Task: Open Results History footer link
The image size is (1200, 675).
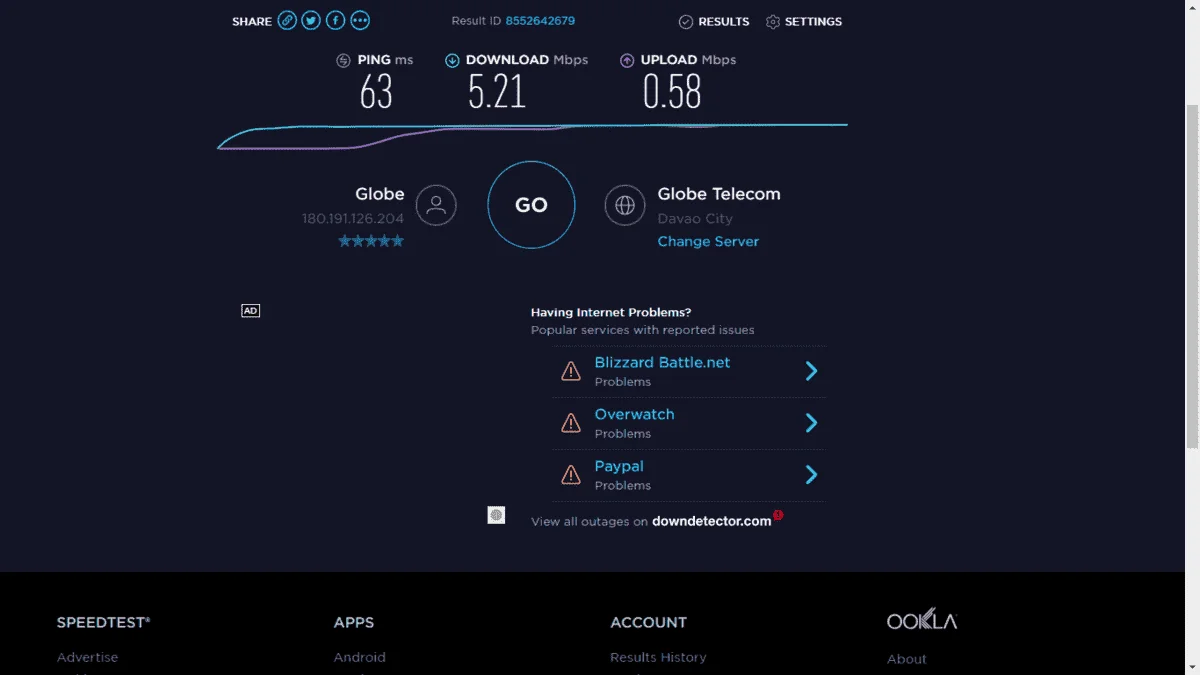Action: click(x=658, y=657)
